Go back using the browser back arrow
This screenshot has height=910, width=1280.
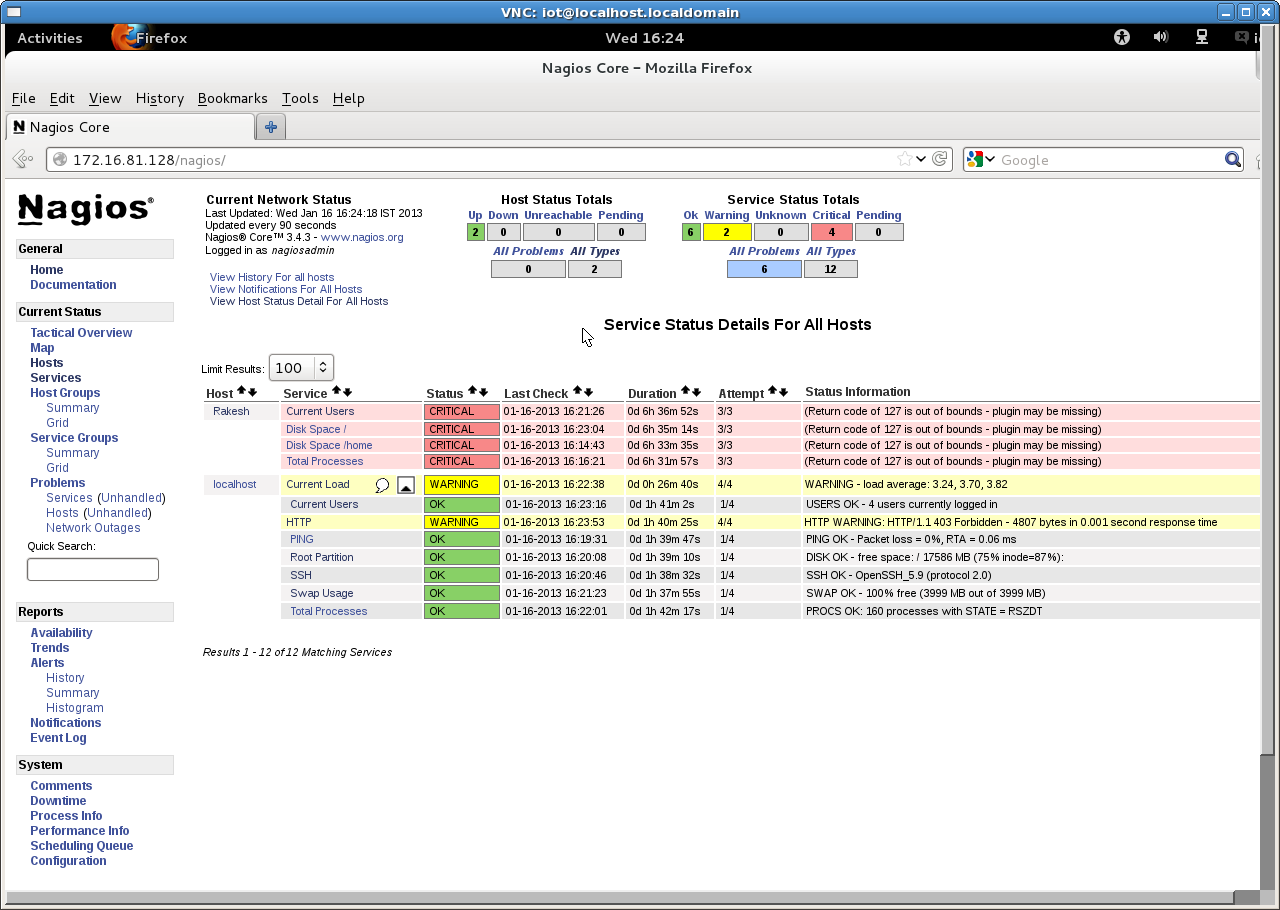pyautogui.click(x=22, y=160)
